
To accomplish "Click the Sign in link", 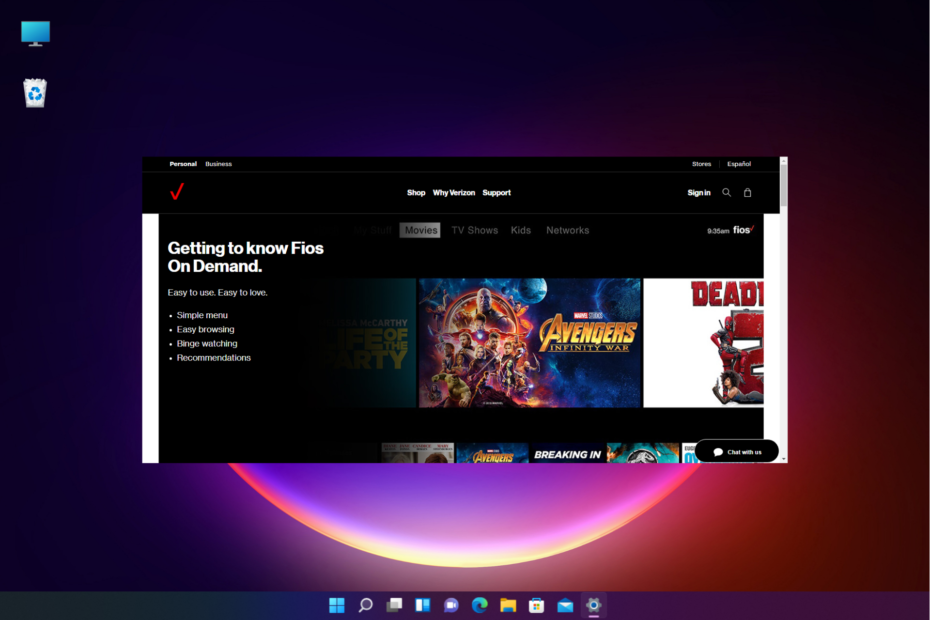I will coord(699,193).
